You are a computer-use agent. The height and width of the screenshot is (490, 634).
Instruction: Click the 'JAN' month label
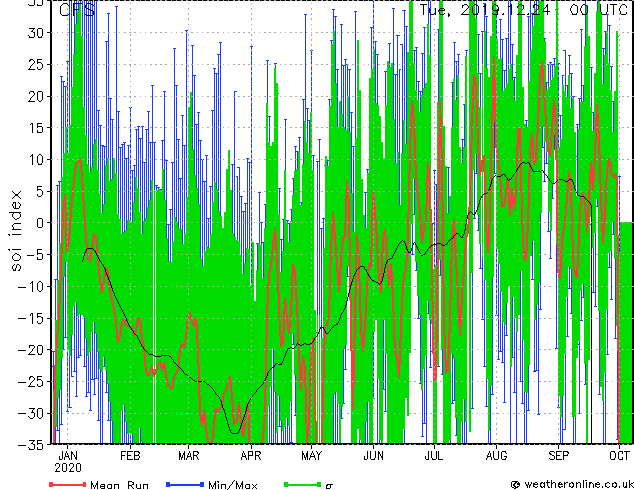68,456
